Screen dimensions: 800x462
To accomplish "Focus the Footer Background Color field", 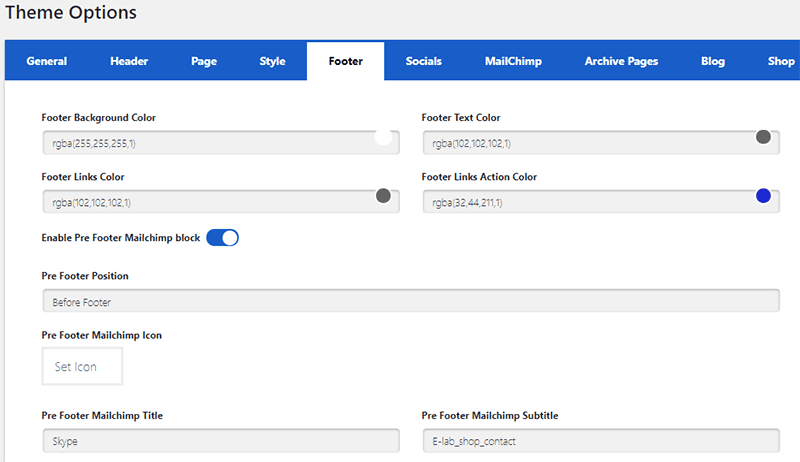I will click(x=221, y=143).
